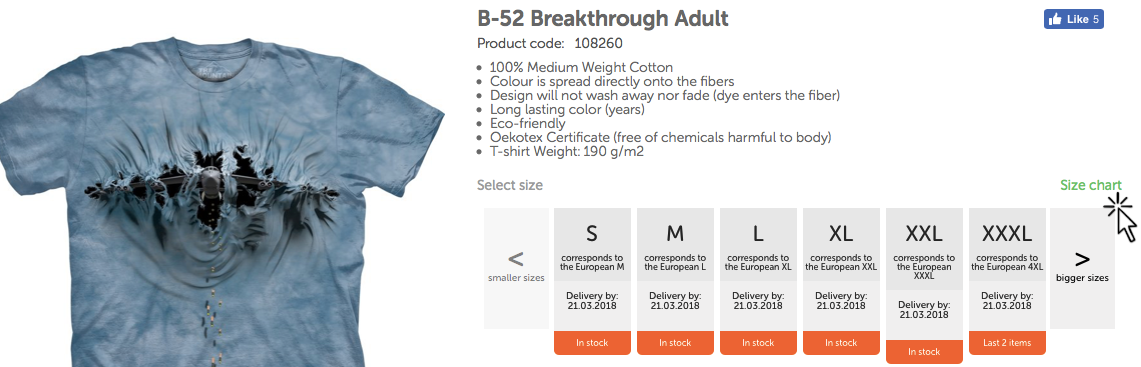Select size S tile
The width and height of the screenshot is (1141, 367).
pos(592,269)
